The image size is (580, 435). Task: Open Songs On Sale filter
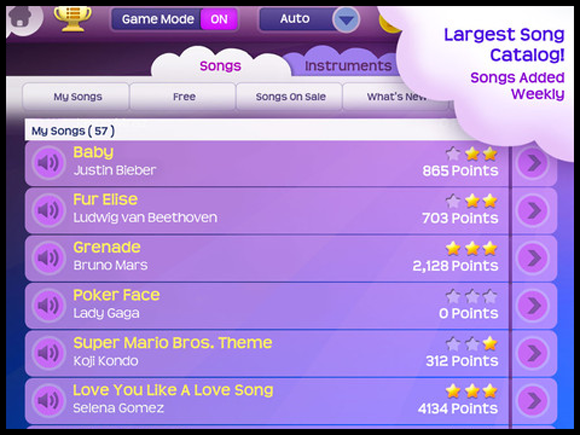290,97
